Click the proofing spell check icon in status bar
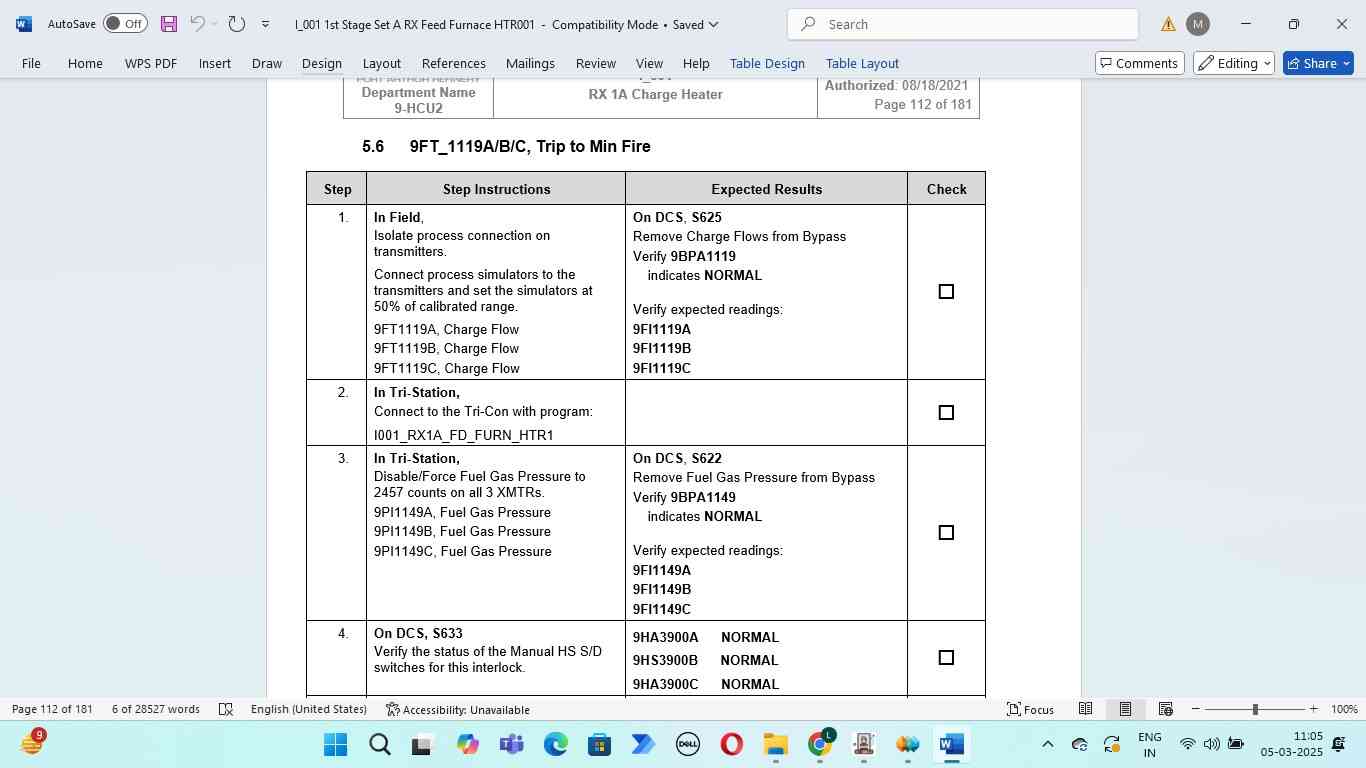This screenshot has width=1366, height=768. pyautogui.click(x=226, y=709)
